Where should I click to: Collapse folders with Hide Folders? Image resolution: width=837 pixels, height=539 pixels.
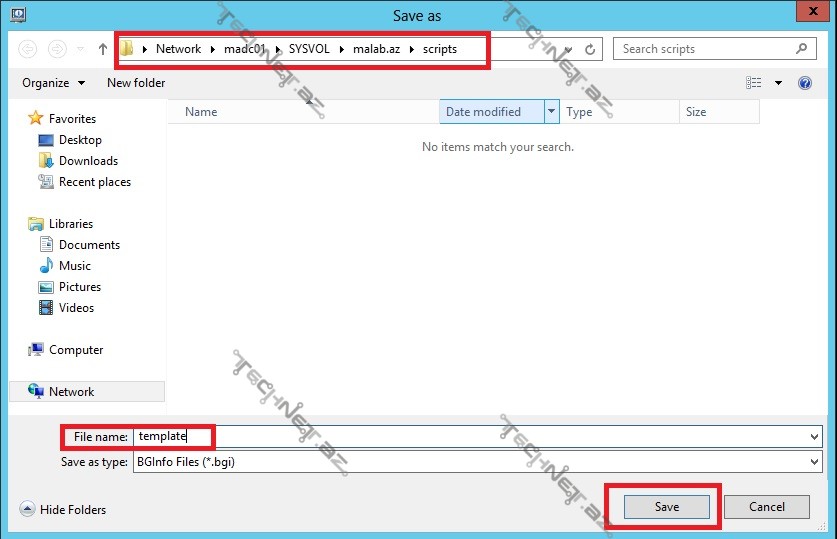[x=63, y=510]
